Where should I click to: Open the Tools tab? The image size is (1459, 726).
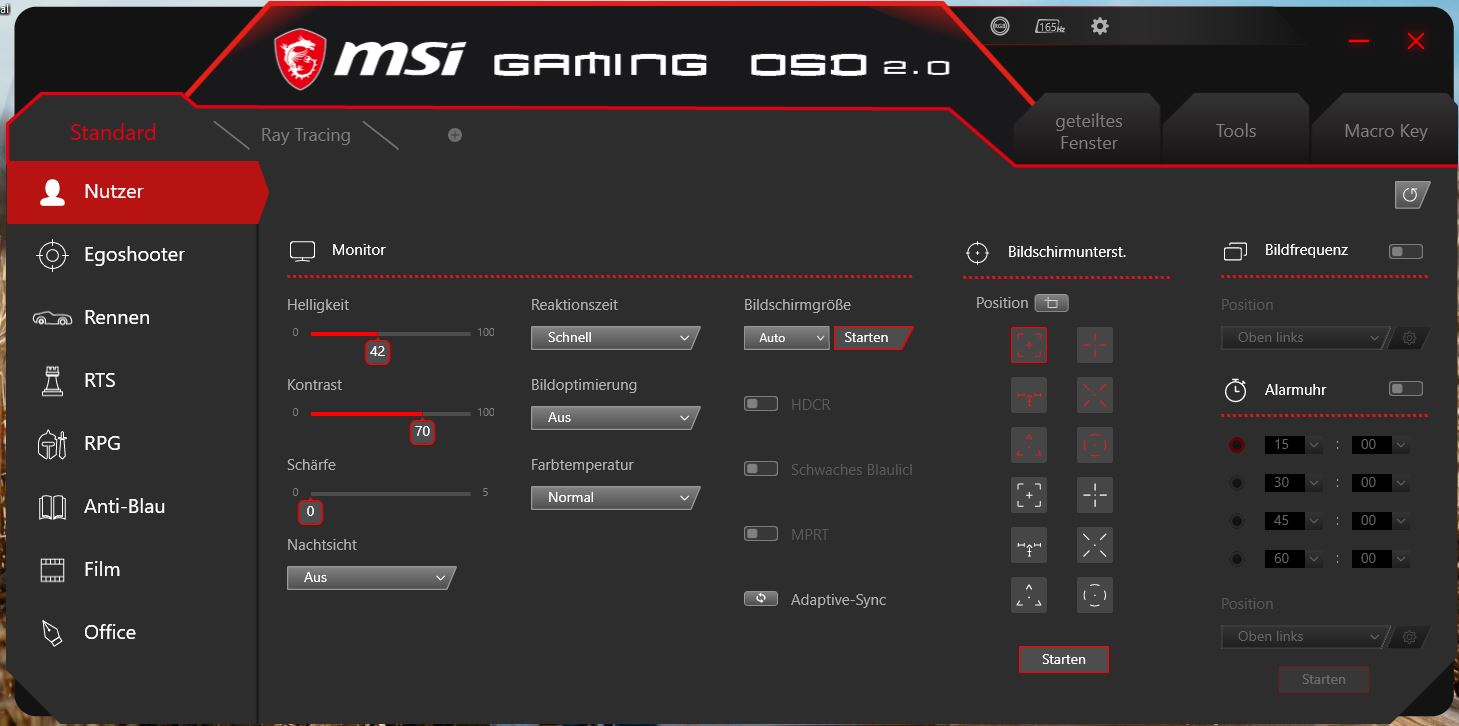1235,131
